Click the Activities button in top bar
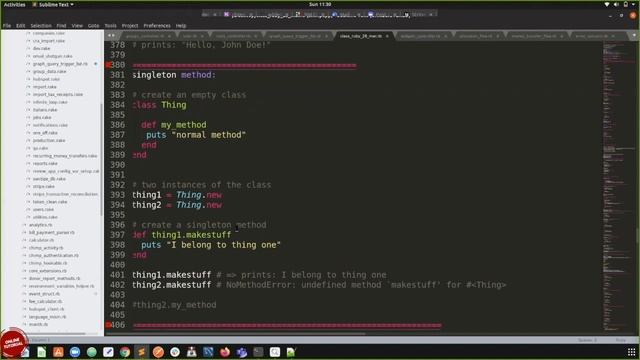The width and height of the screenshot is (640, 360). [14, 4]
